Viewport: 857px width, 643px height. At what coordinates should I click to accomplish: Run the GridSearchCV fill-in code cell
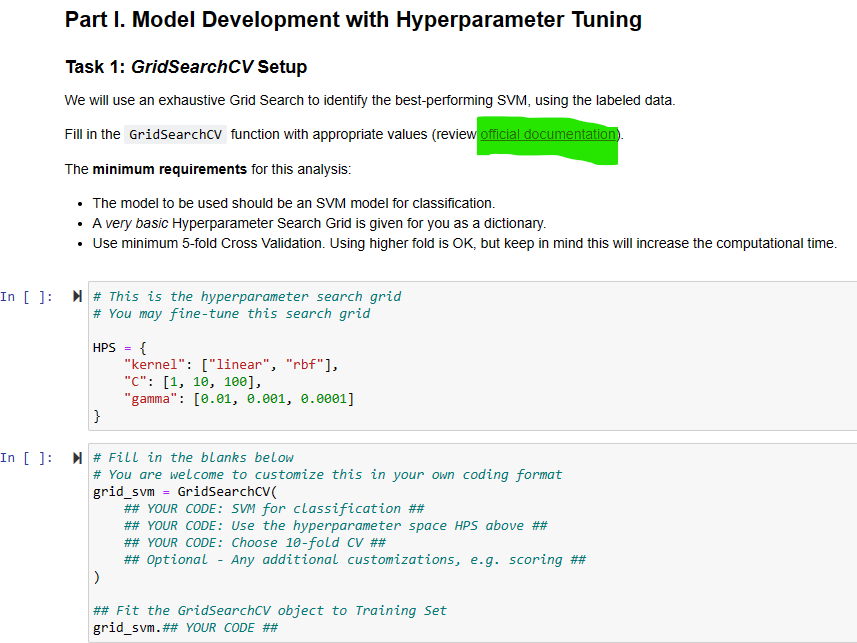pyautogui.click(x=76, y=458)
